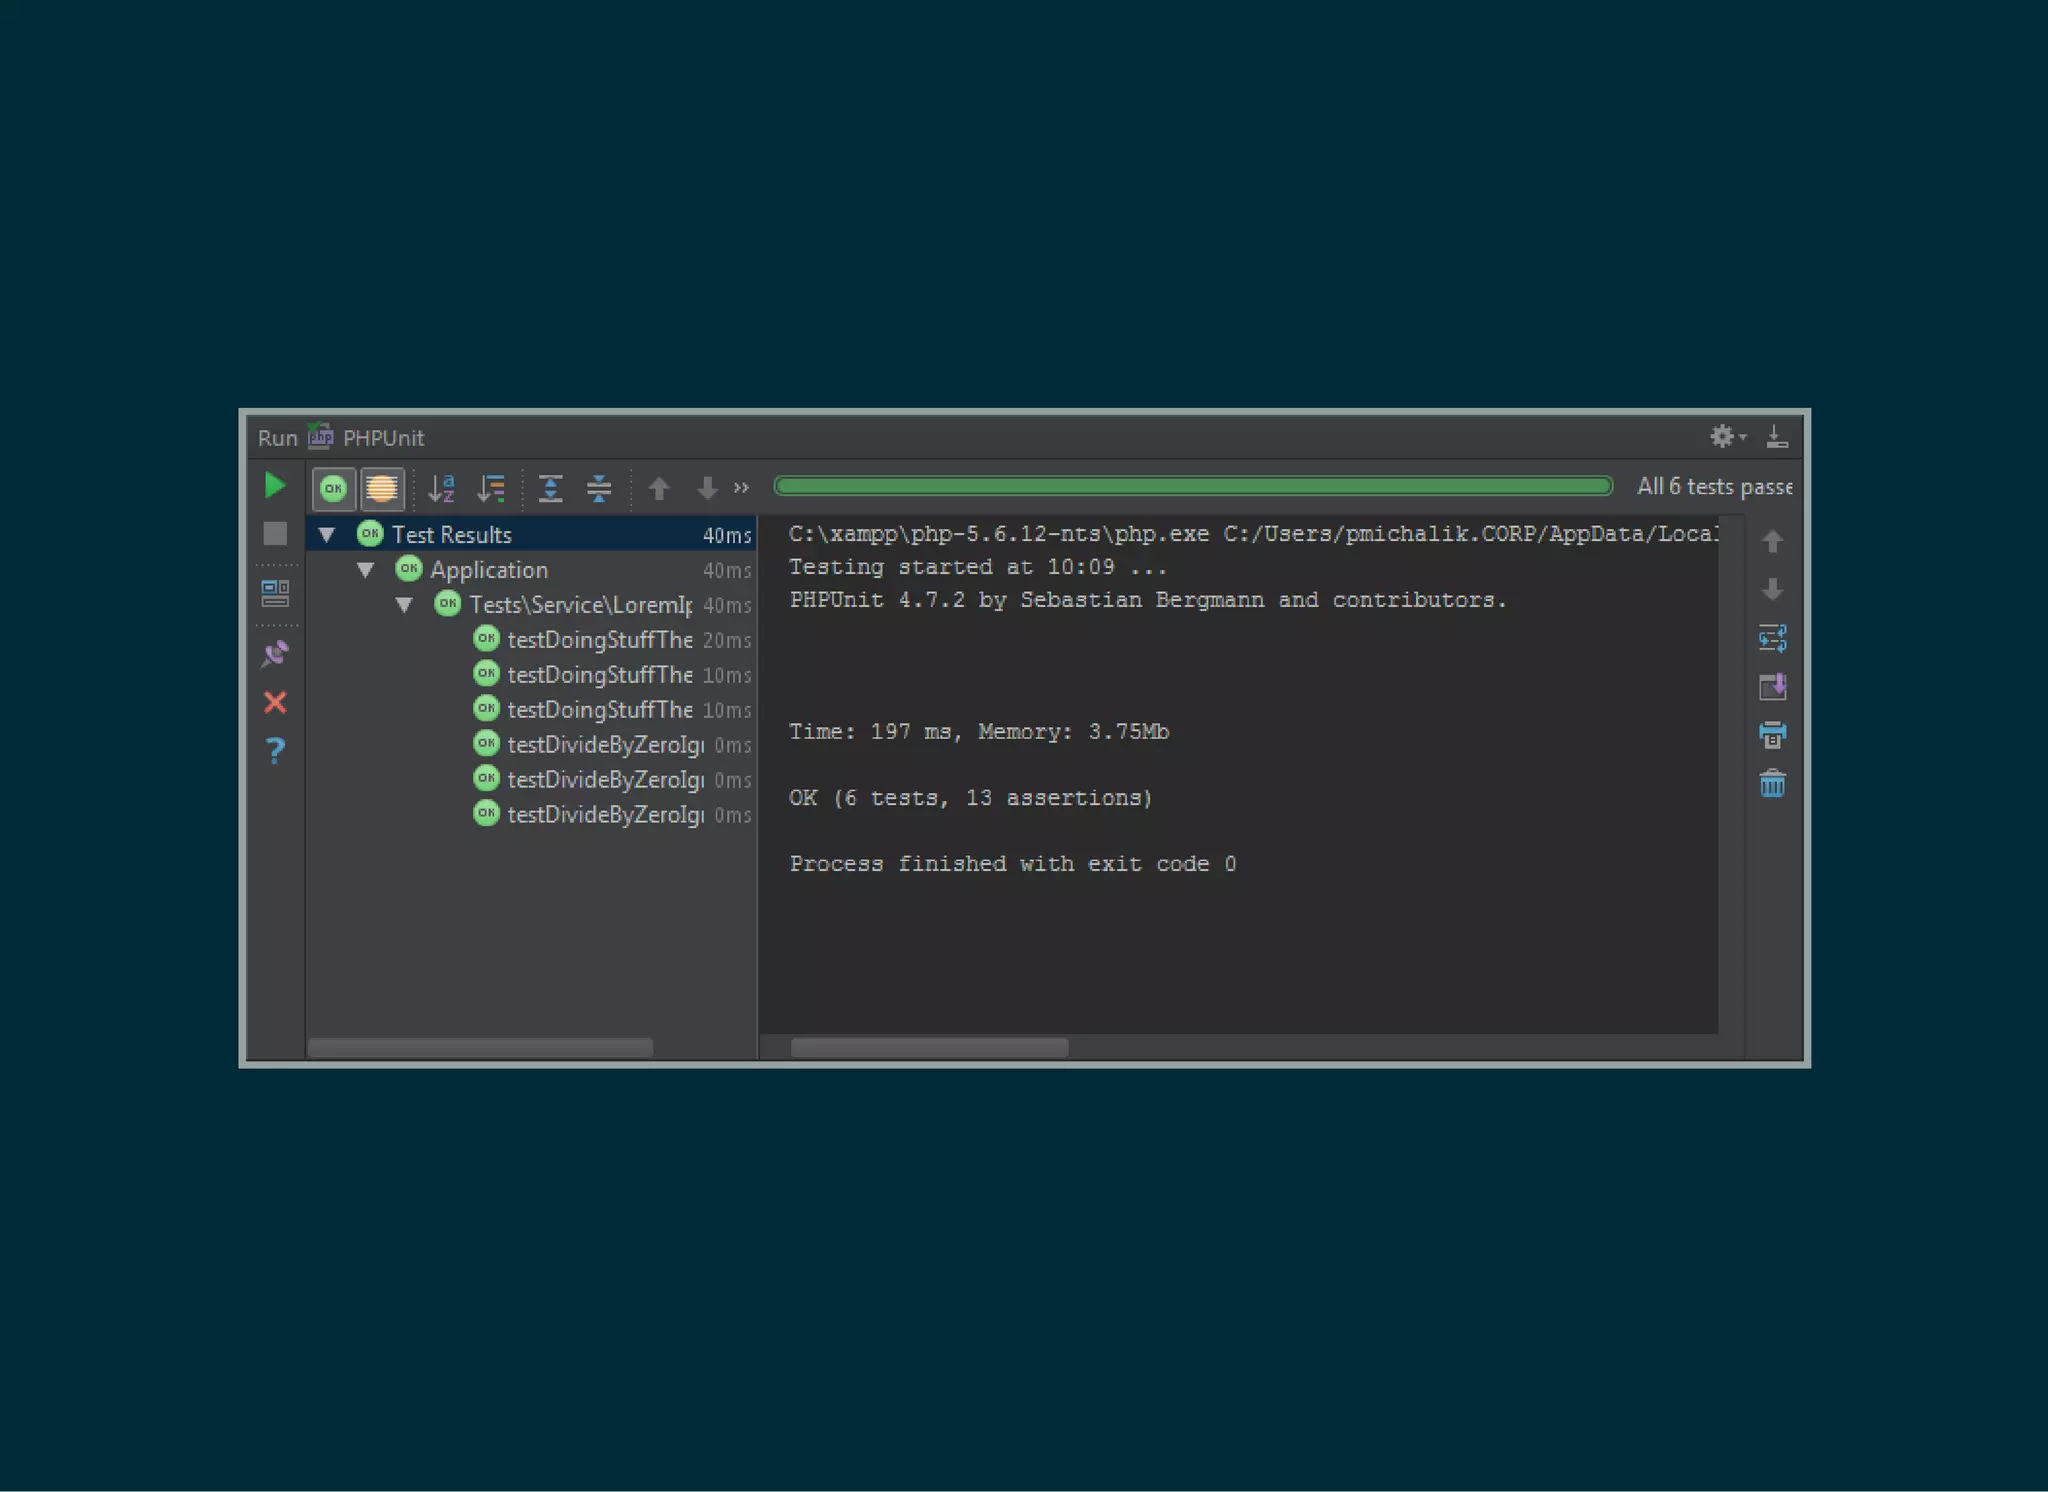Click the console horizontal scrollbar
This screenshot has width=2048, height=1492.
click(x=929, y=1047)
